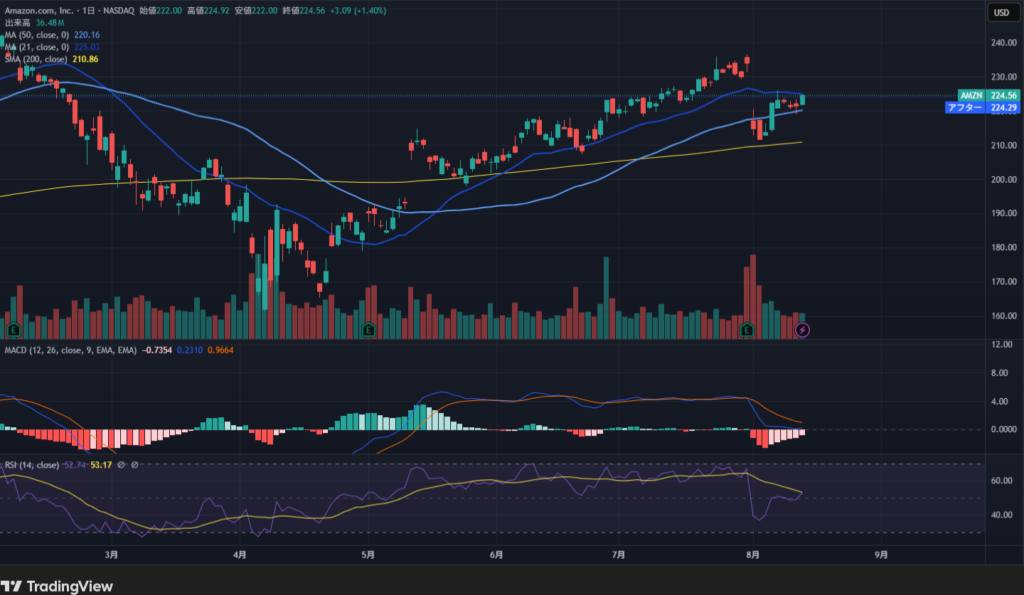The width and height of the screenshot is (1024, 595).
Task: Click the 0.2310 MACD line value
Action: point(189,350)
